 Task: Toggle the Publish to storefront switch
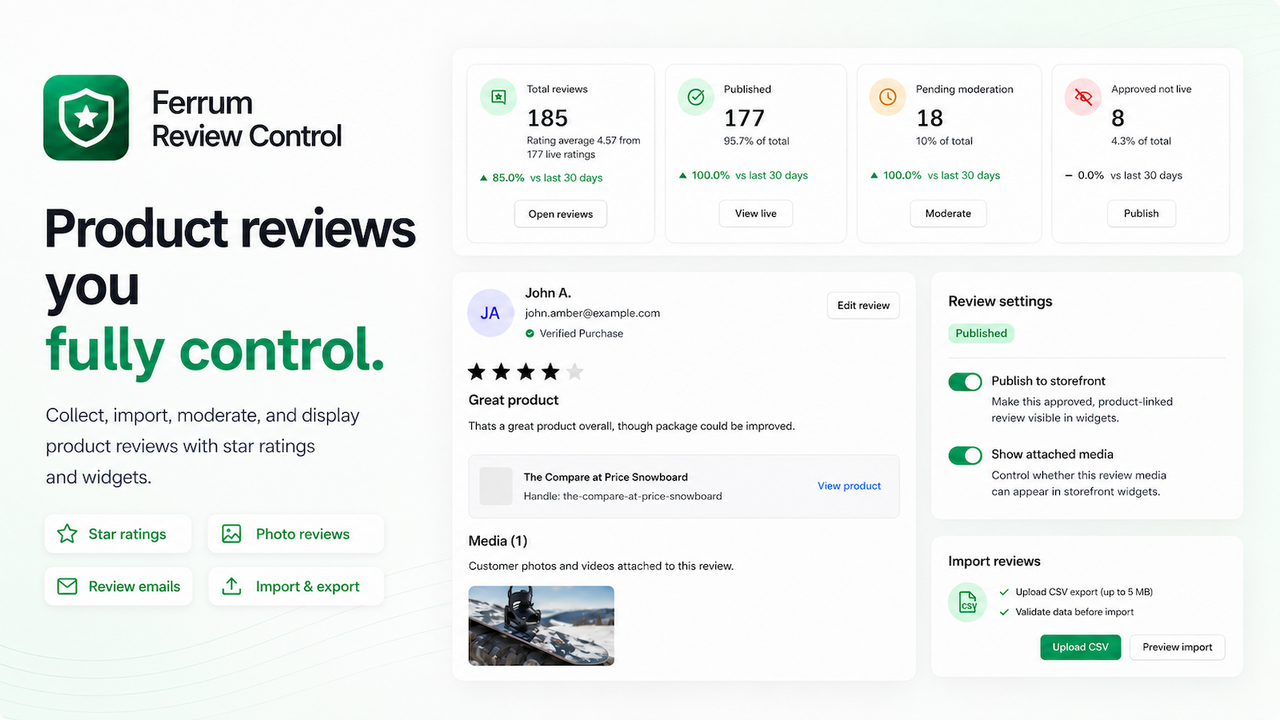click(x=965, y=382)
